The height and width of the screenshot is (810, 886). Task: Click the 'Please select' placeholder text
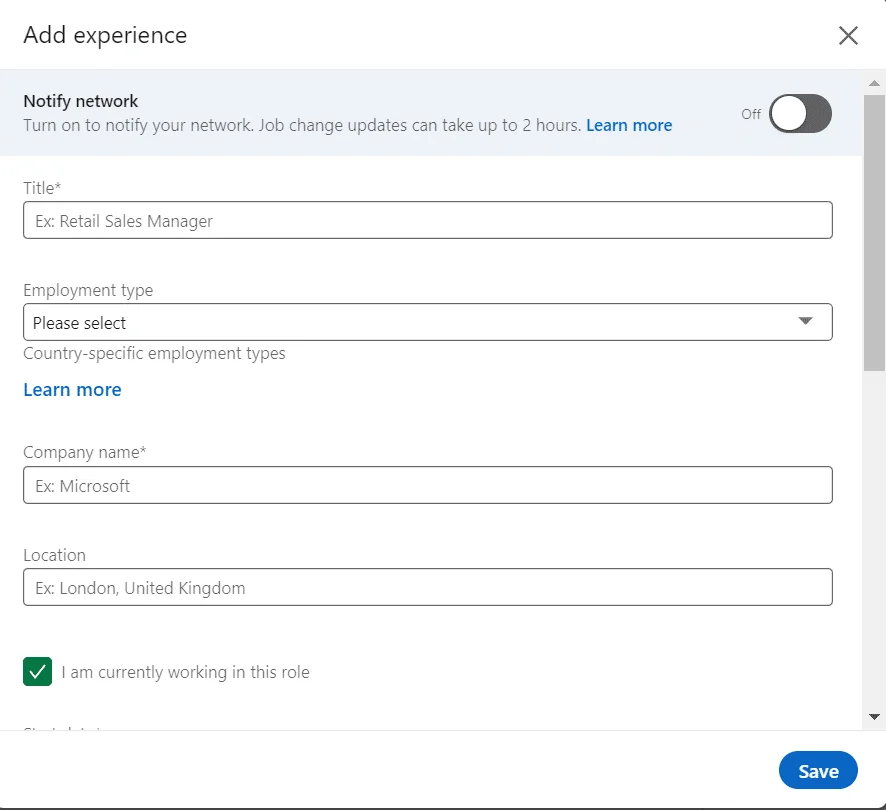coord(80,323)
